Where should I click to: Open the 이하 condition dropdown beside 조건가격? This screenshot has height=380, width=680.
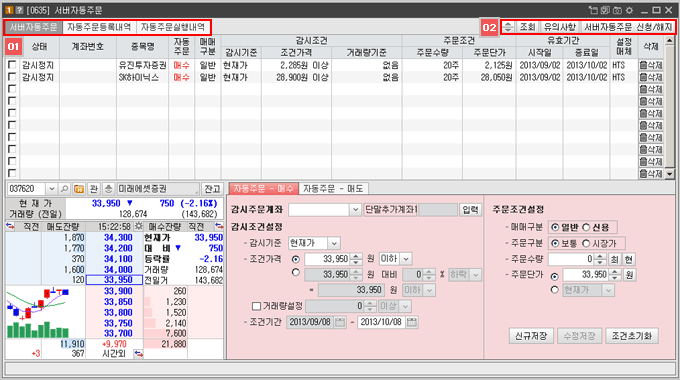(406, 259)
